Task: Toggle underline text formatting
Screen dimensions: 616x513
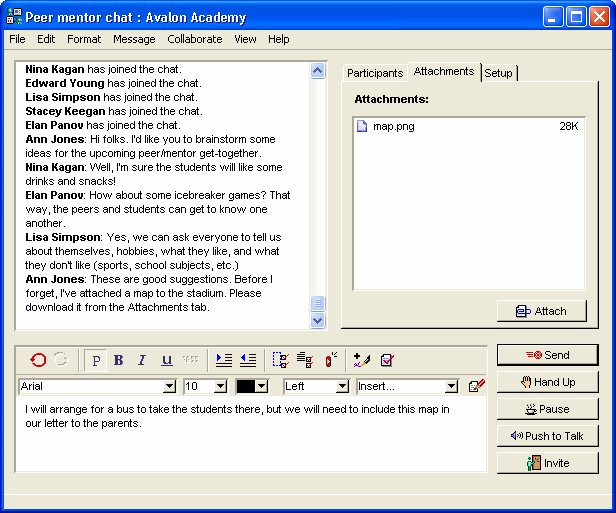Action: click(x=166, y=360)
